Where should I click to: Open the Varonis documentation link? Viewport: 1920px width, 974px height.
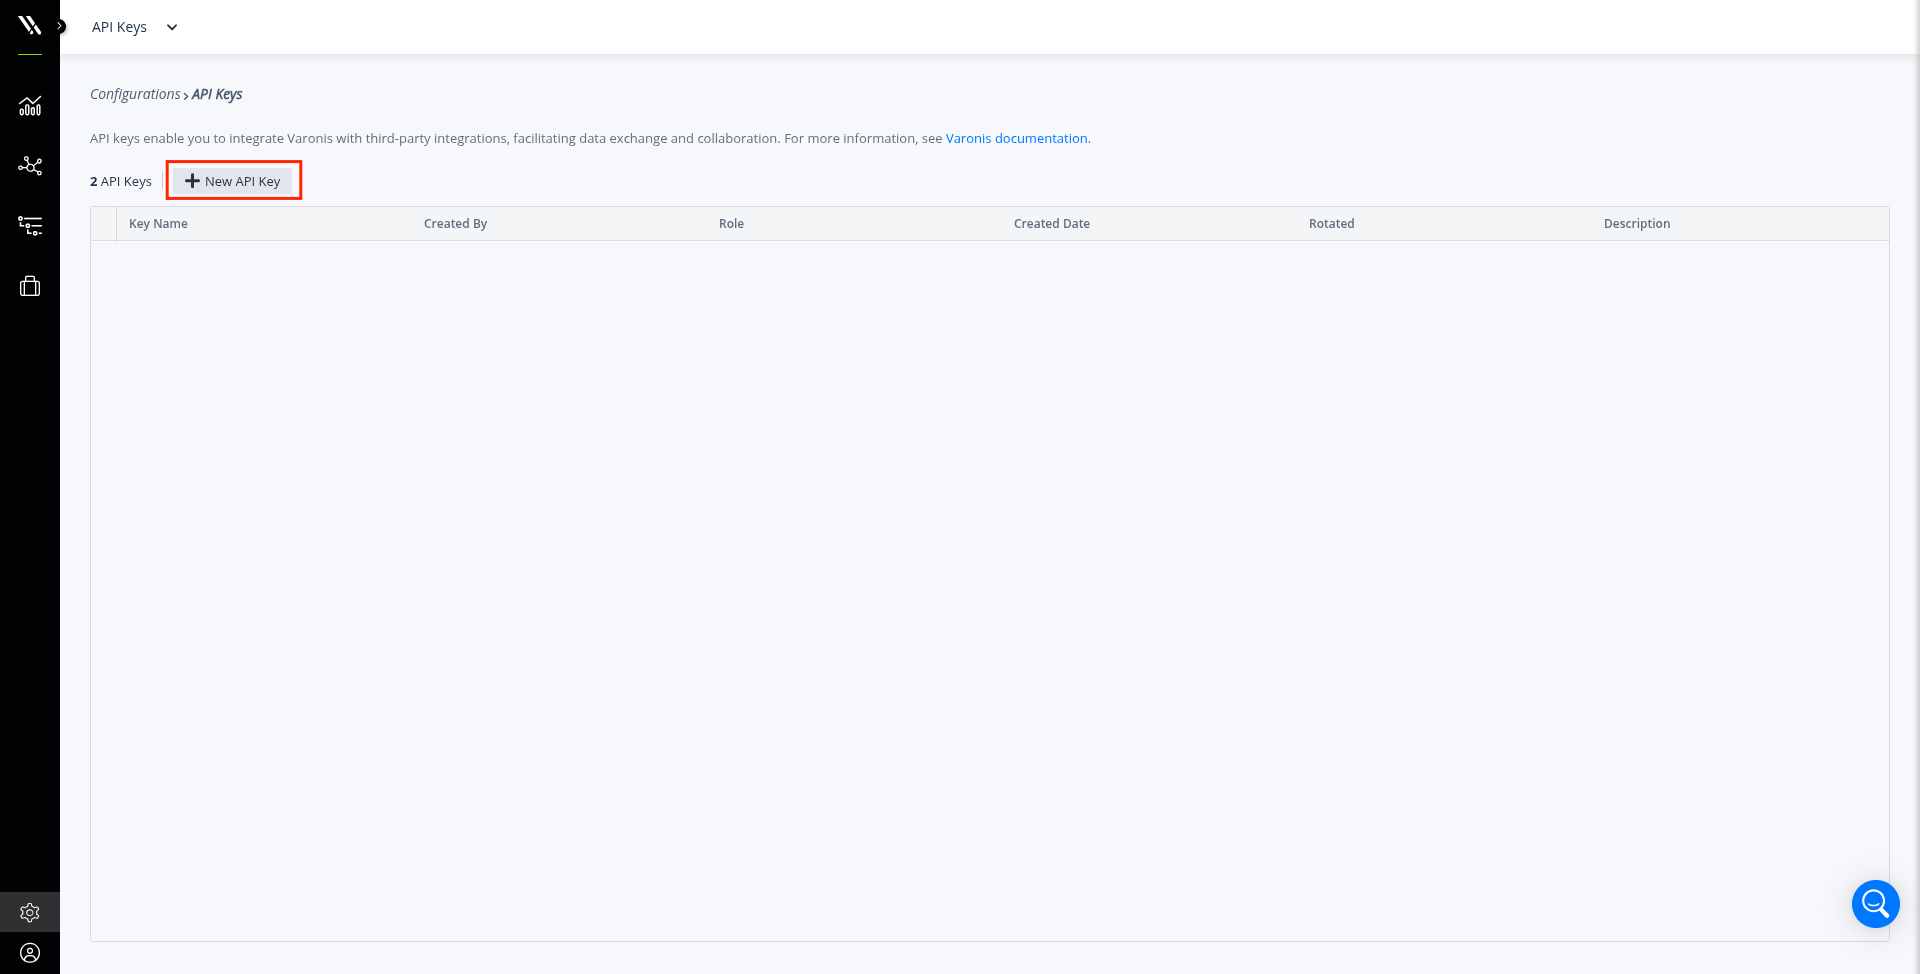(x=1016, y=138)
